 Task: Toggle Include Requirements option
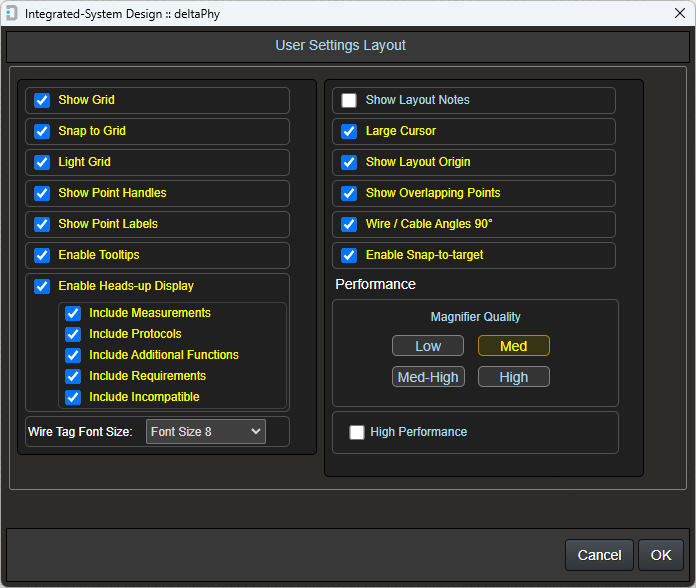click(x=73, y=376)
